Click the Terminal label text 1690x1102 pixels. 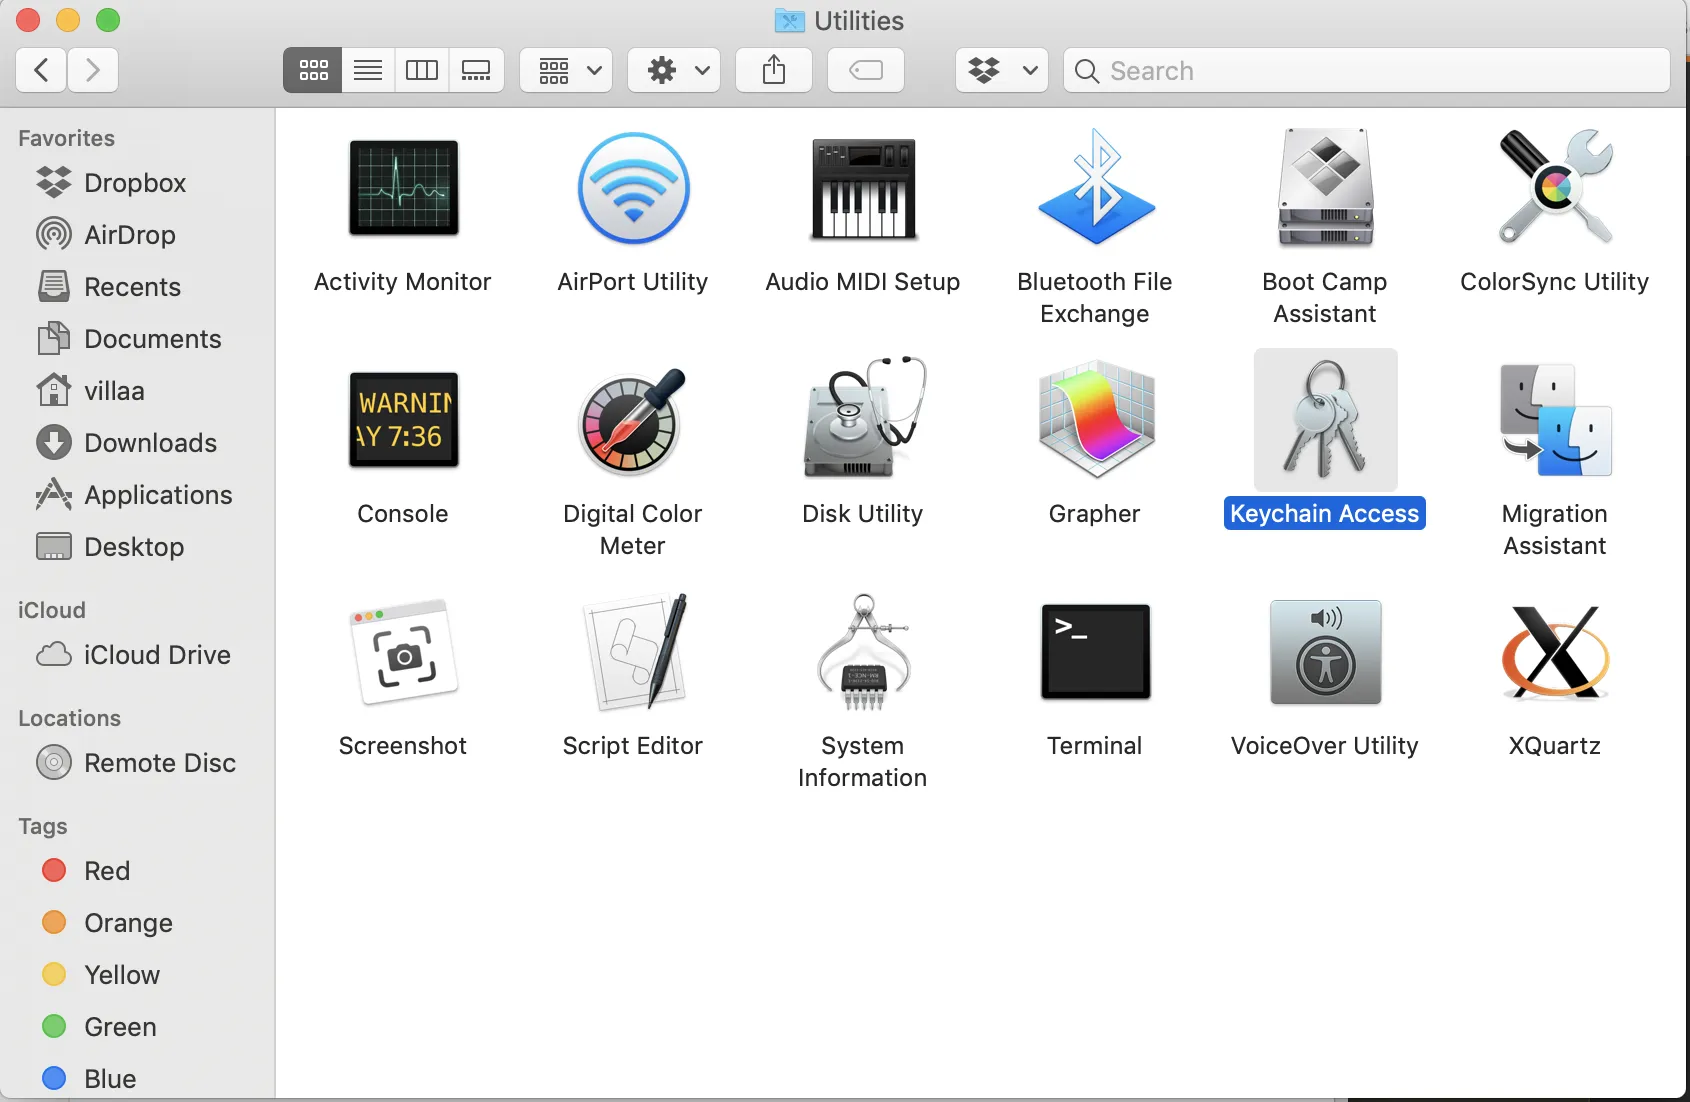coord(1095,746)
